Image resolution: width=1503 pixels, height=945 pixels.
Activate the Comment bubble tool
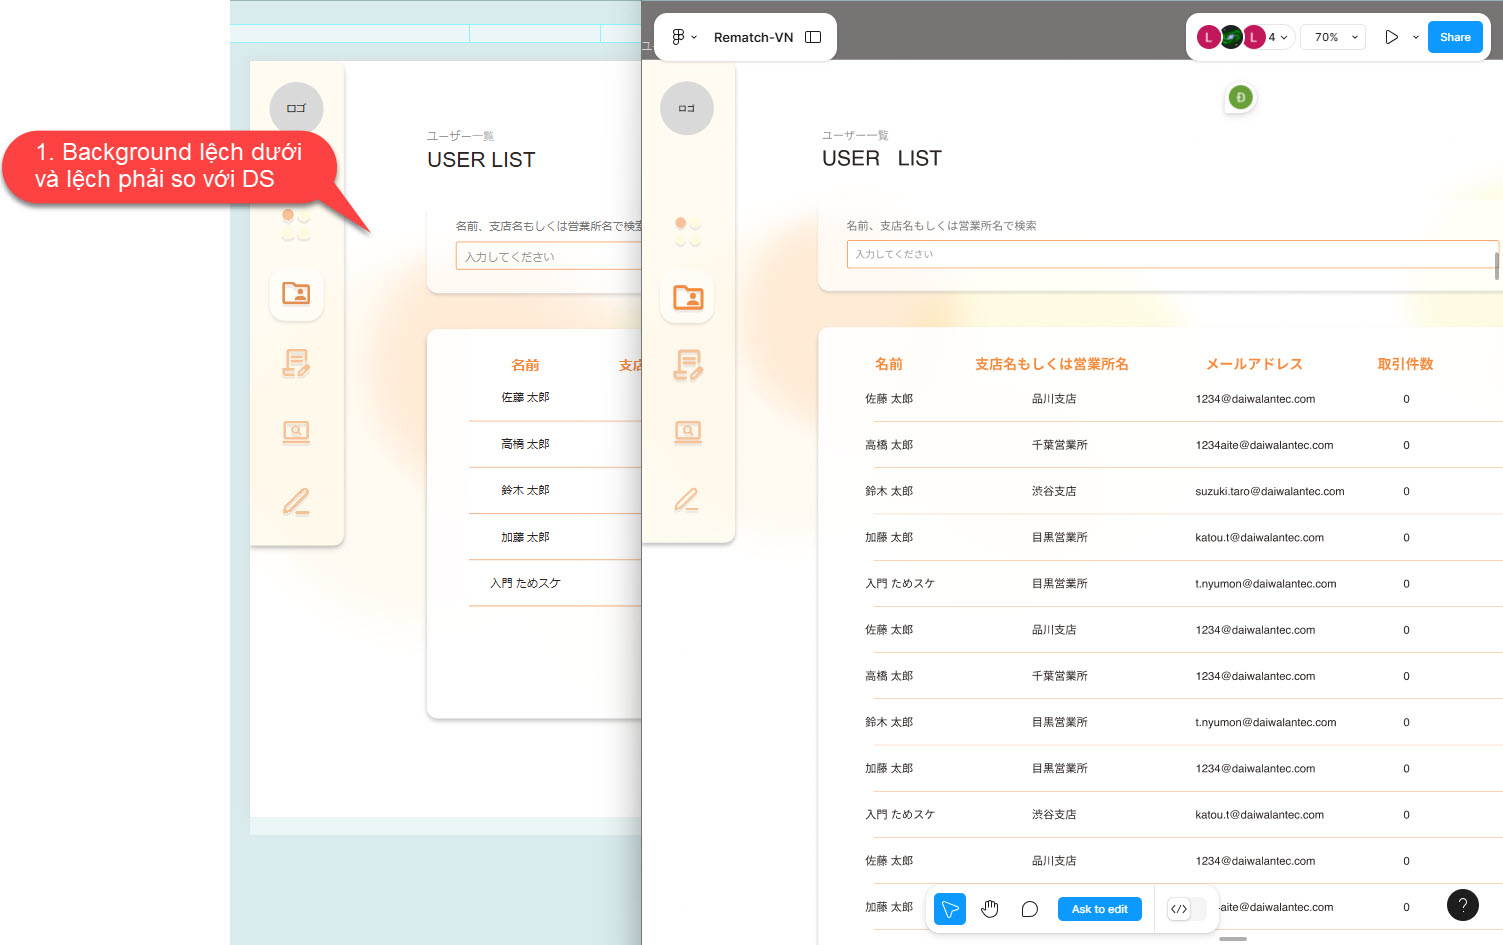point(1029,909)
